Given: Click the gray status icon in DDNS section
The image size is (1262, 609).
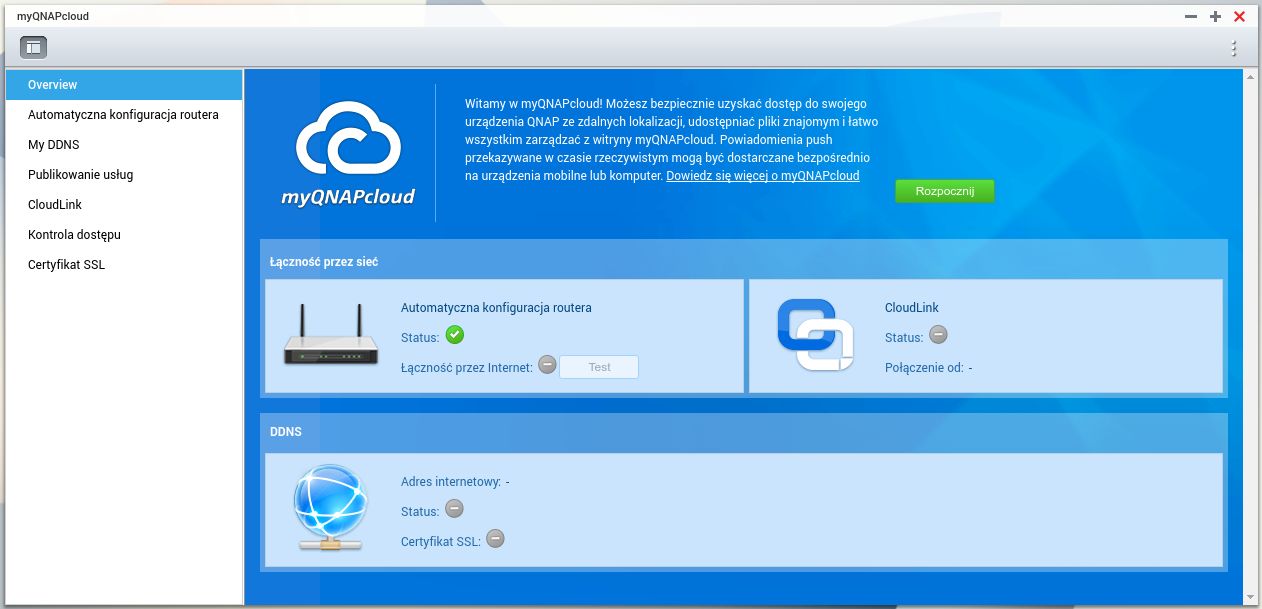Looking at the screenshot, I should (x=454, y=509).
